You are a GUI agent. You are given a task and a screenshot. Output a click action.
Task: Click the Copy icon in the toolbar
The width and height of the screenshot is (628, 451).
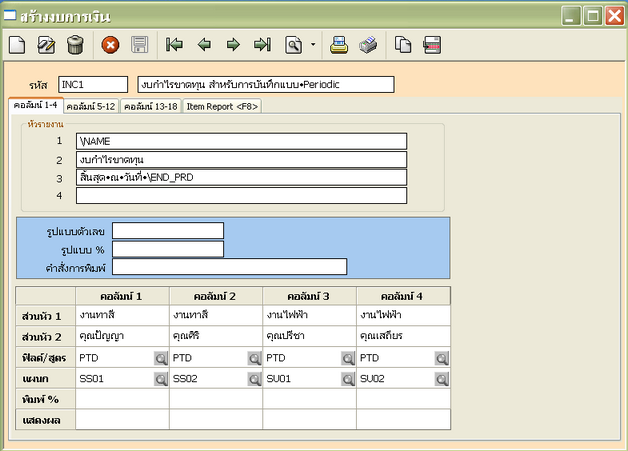(x=403, y=44)
